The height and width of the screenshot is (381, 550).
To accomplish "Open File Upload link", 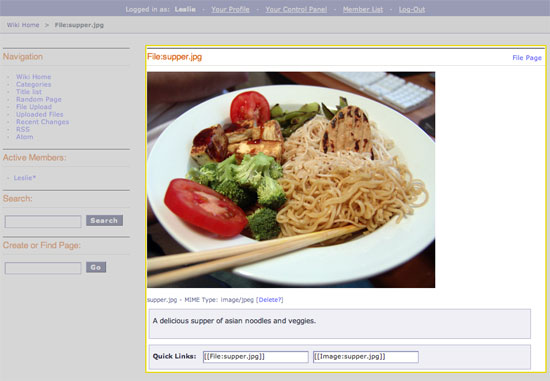I will 34,107.
